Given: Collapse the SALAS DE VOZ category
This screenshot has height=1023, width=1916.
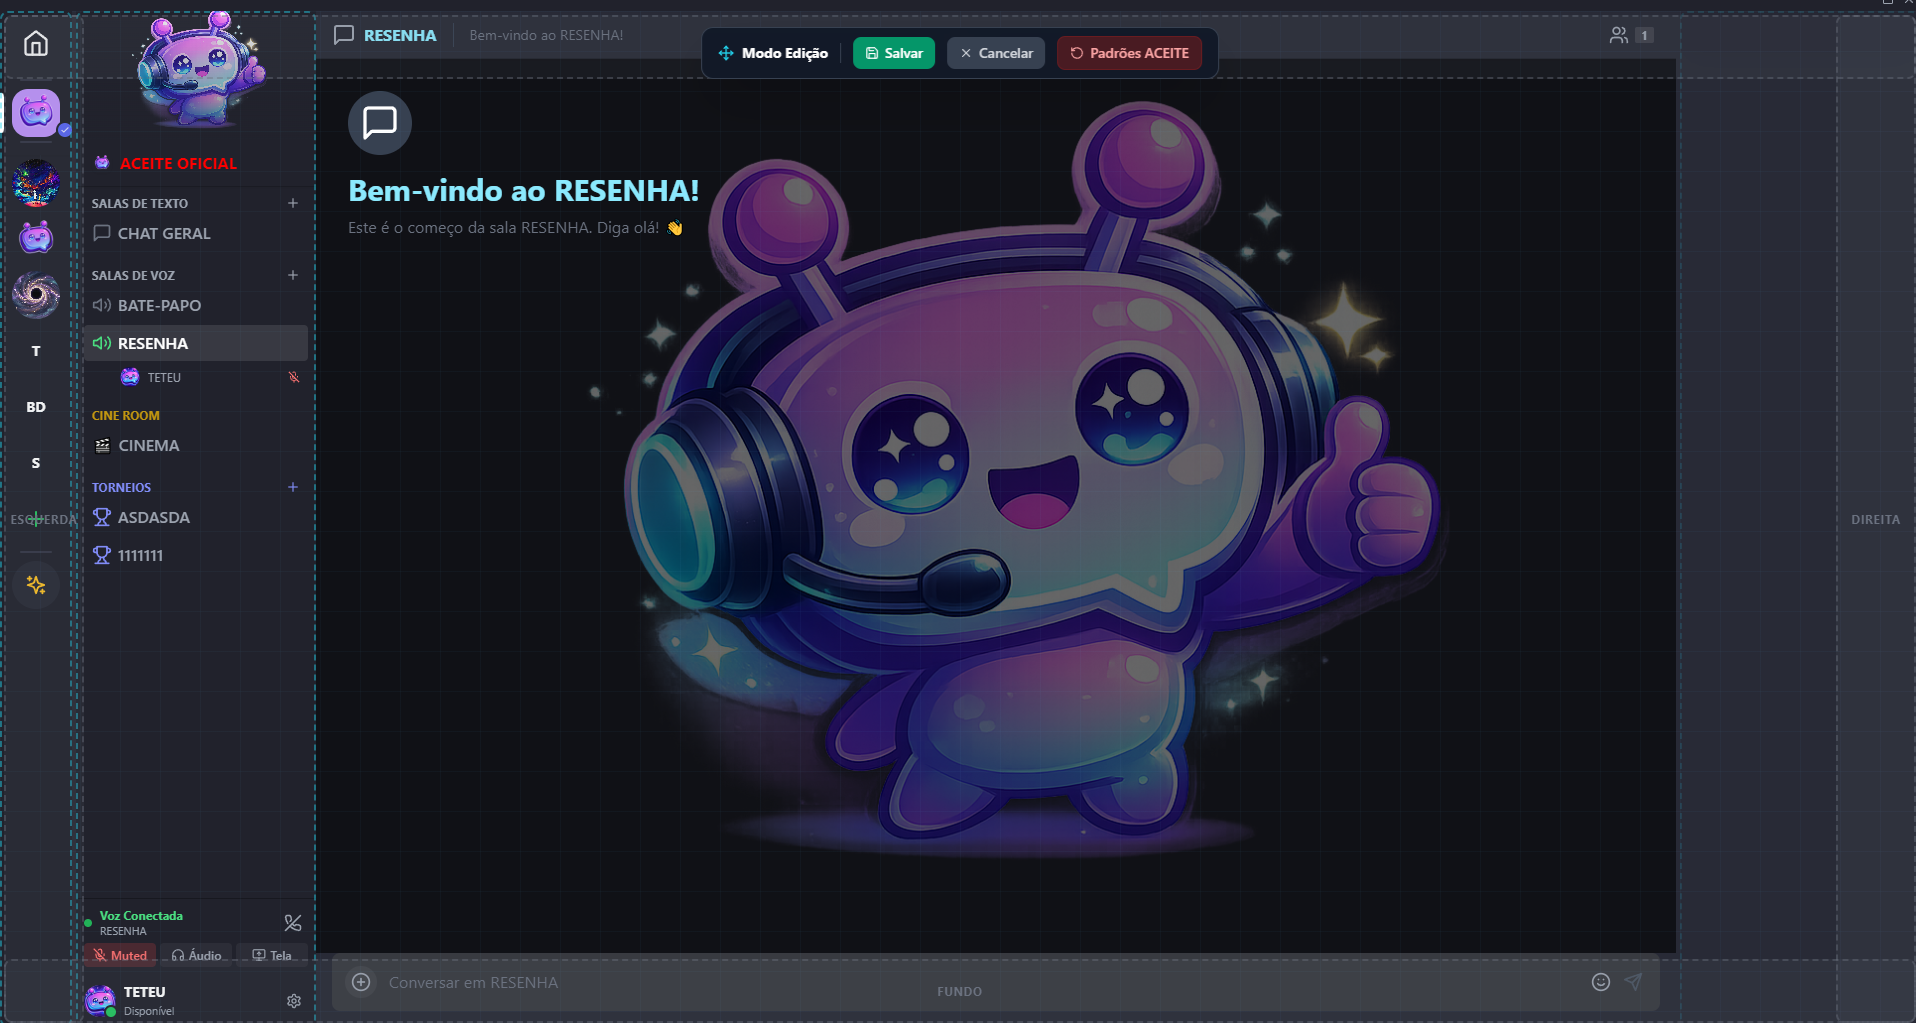Looking at the screenshot, I should [x=133, y=275].
